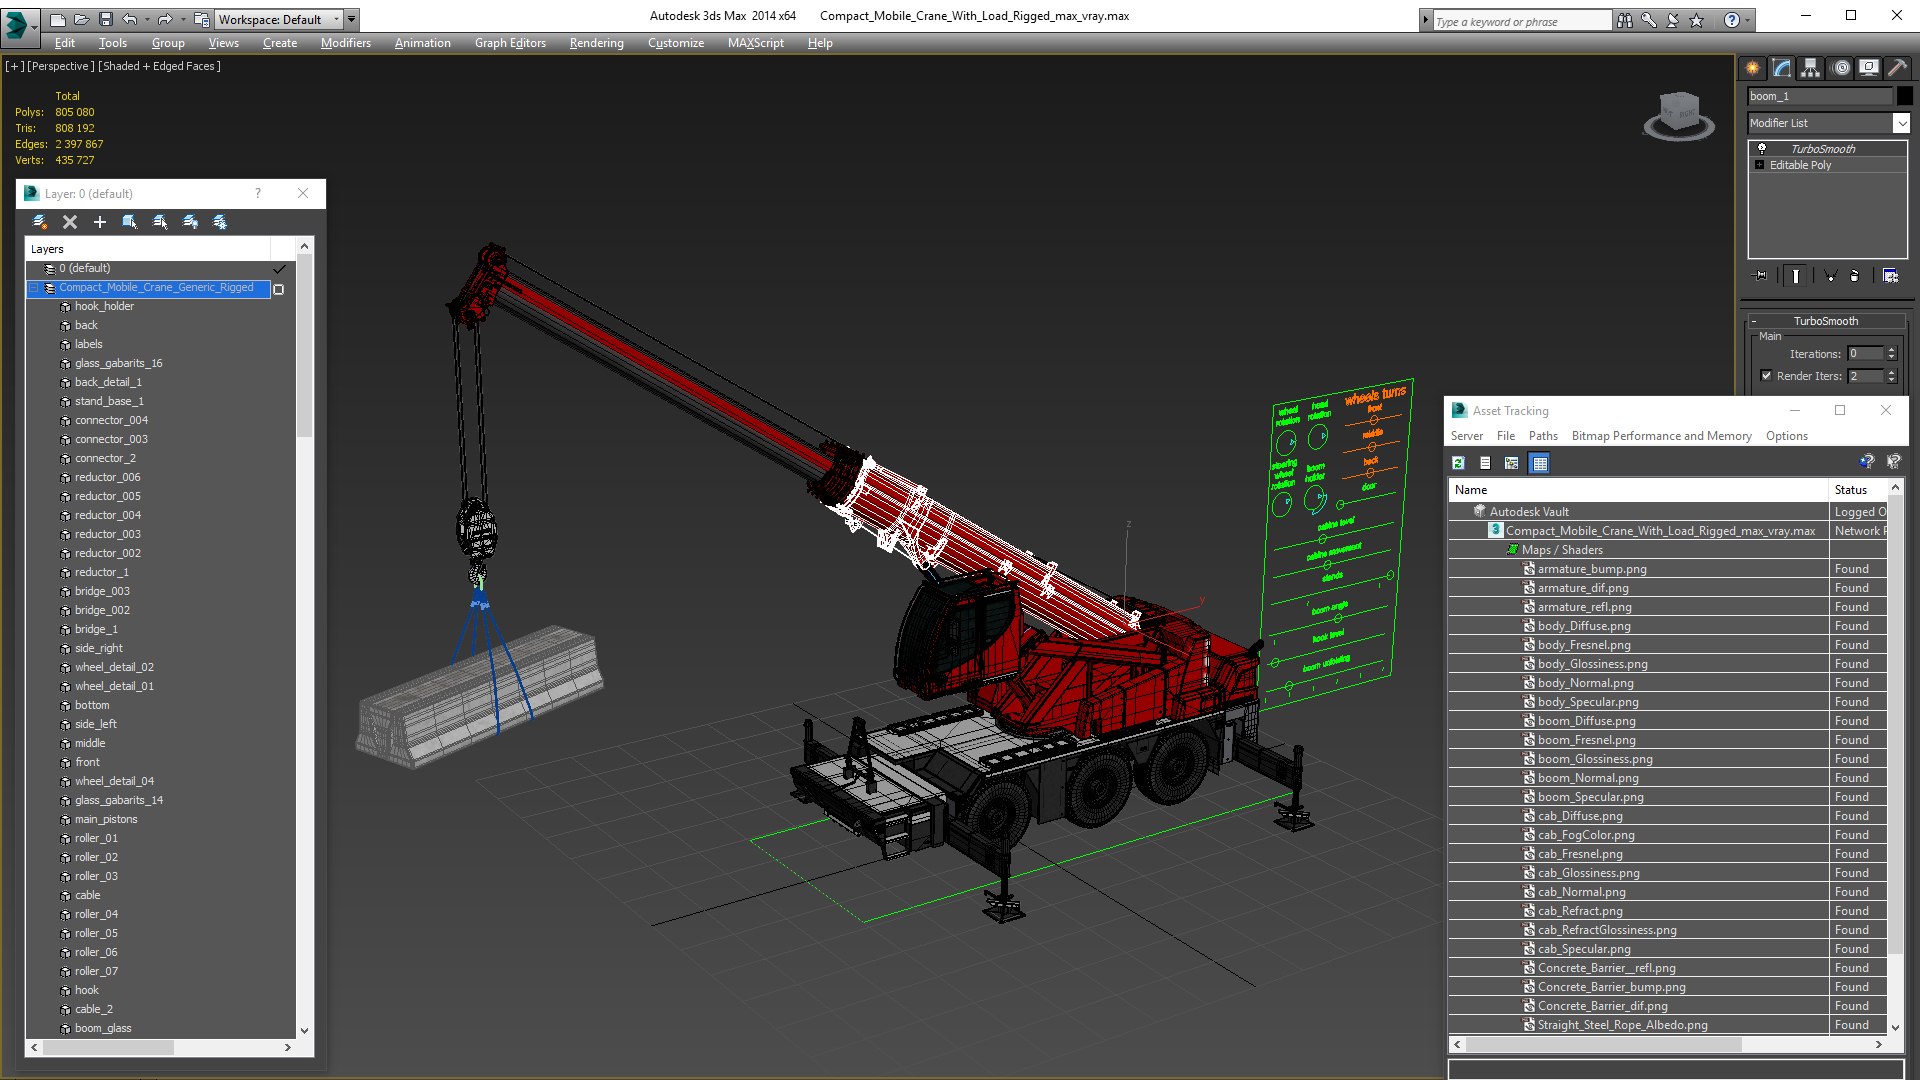The width and height of the screenshot is (1920, 1080).
Task: Click the Favorites star icon
Action: click(x=1697, y=20)
